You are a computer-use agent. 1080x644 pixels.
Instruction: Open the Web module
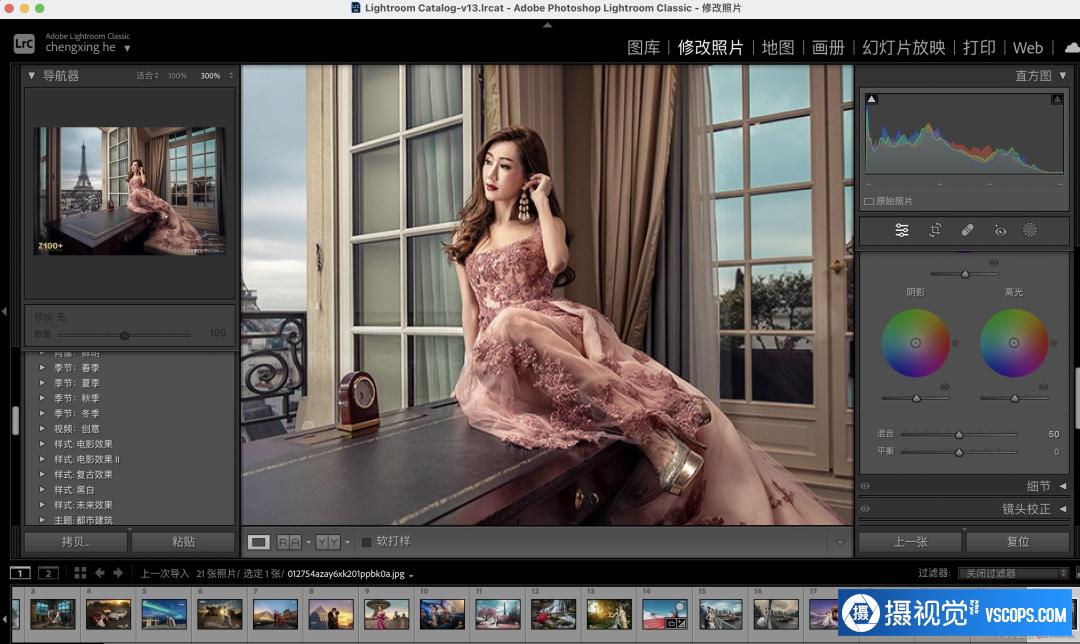[1028, 48]
